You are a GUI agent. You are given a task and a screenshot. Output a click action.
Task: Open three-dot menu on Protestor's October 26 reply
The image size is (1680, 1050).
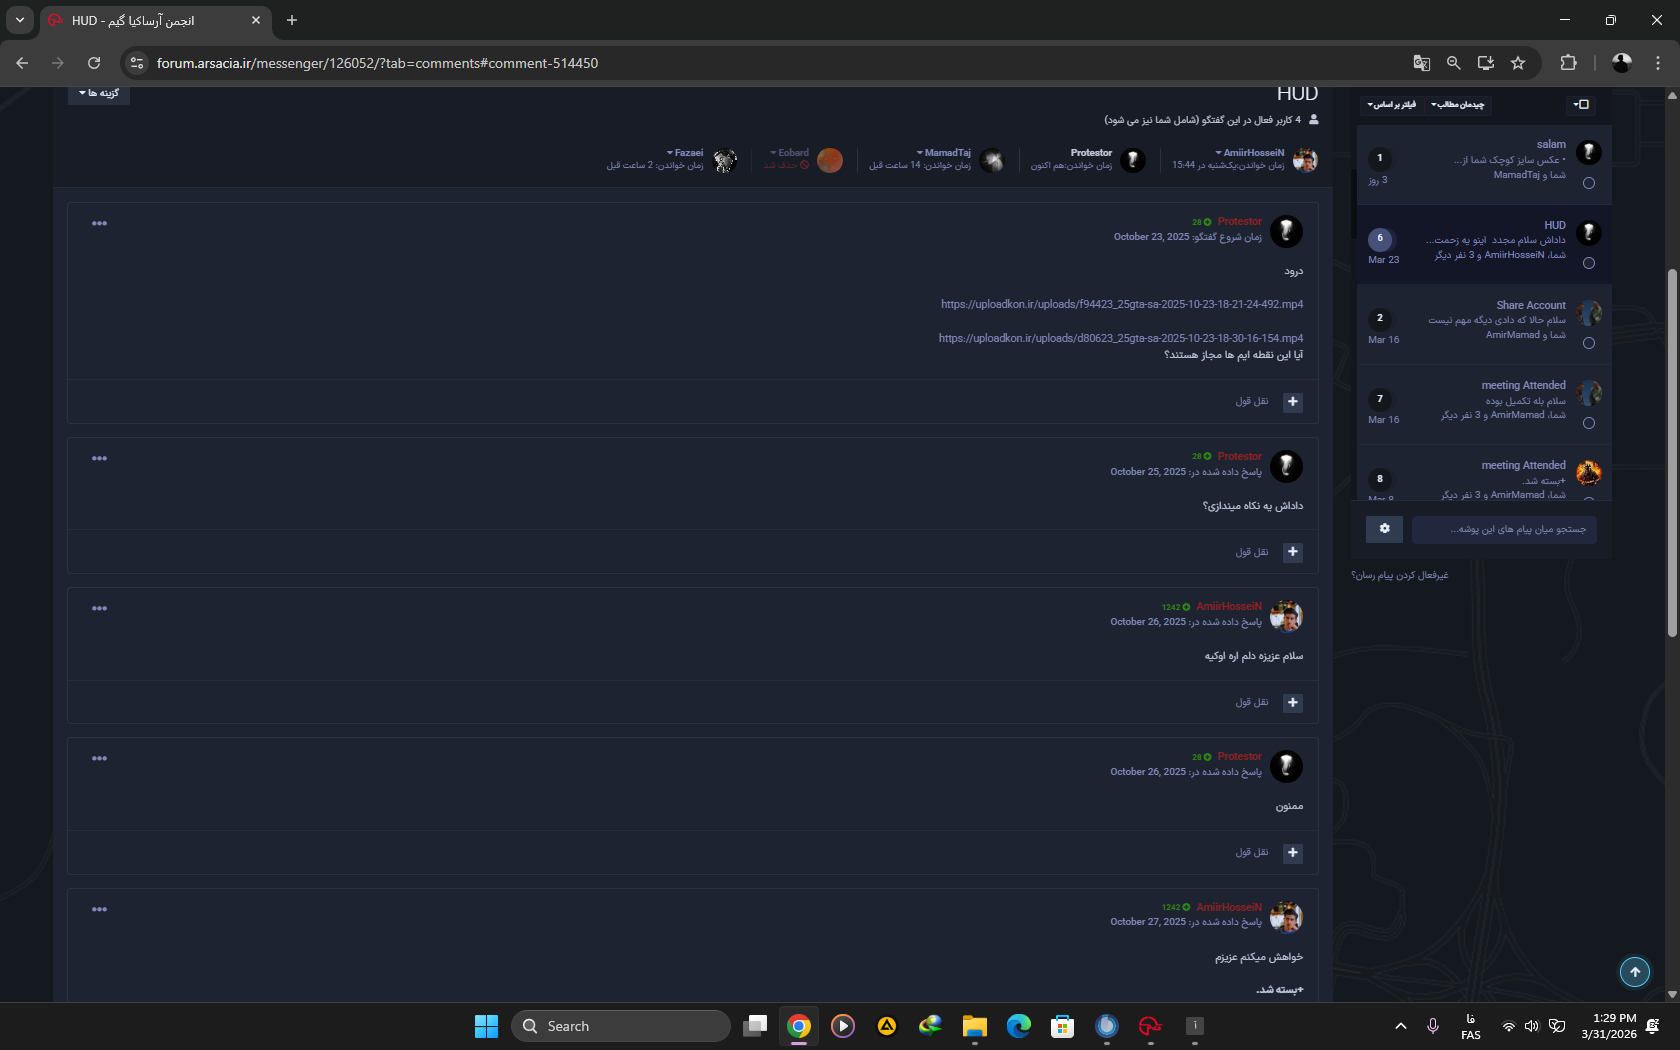coord(99,758)
